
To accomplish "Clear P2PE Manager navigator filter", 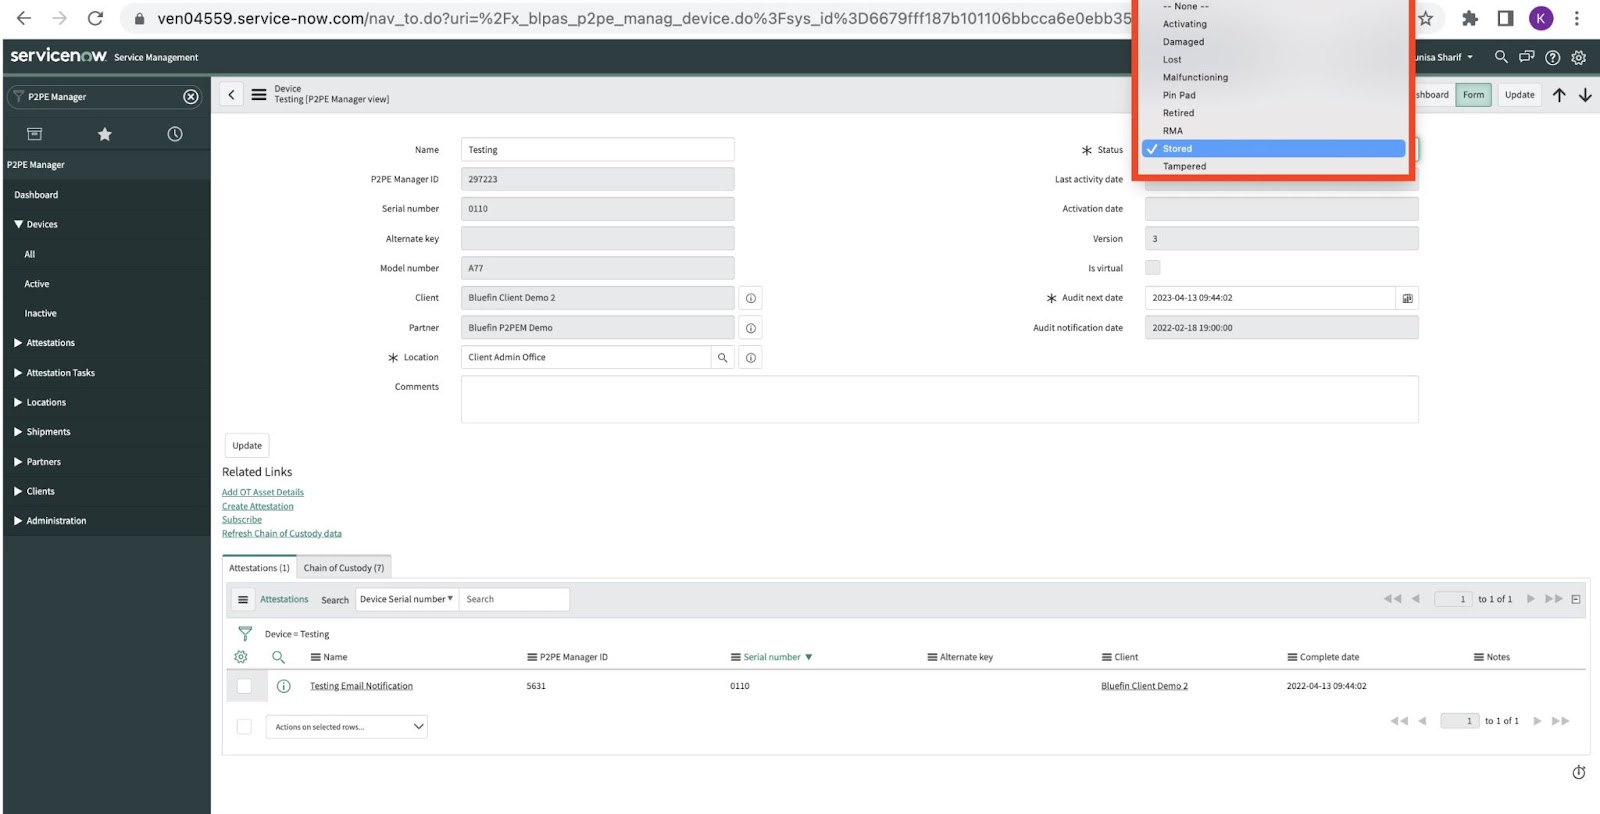I will (191, 97).
